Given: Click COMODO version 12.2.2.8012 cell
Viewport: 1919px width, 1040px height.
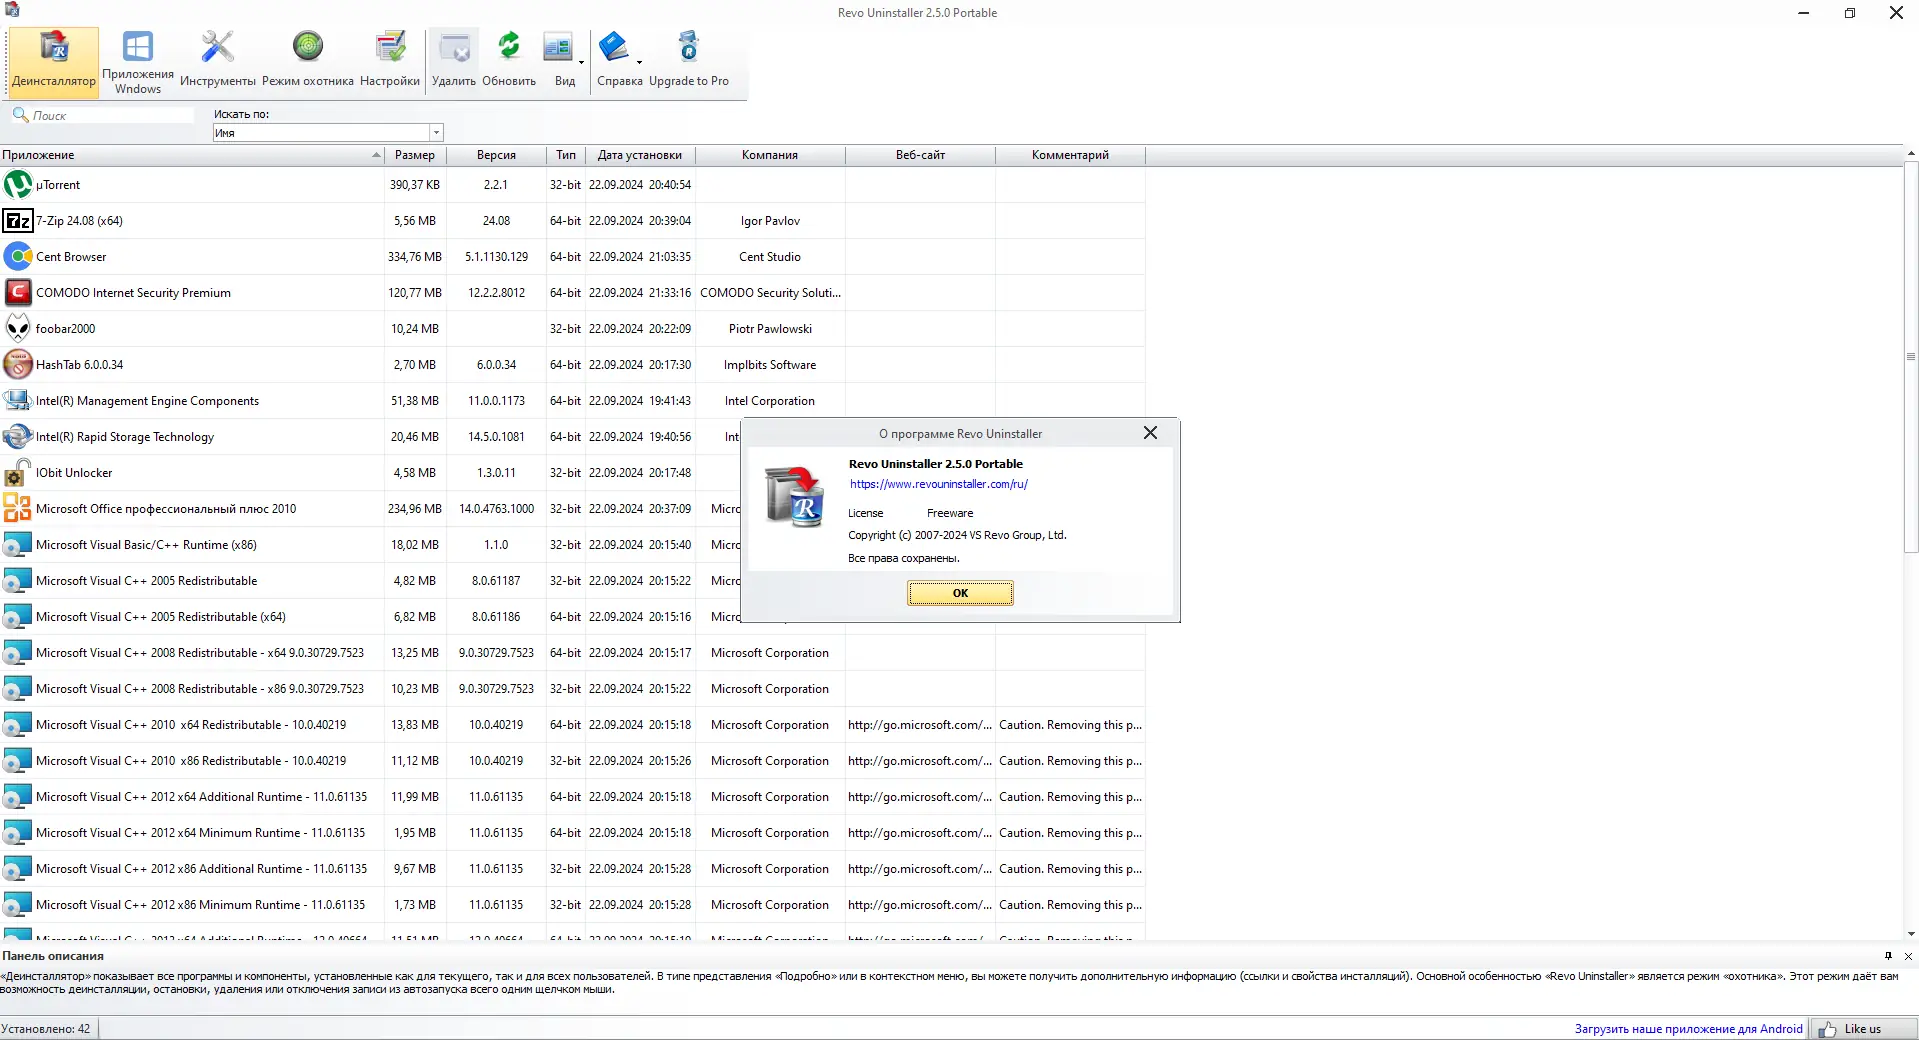Looking at the screenshot, I should point(496,293).
